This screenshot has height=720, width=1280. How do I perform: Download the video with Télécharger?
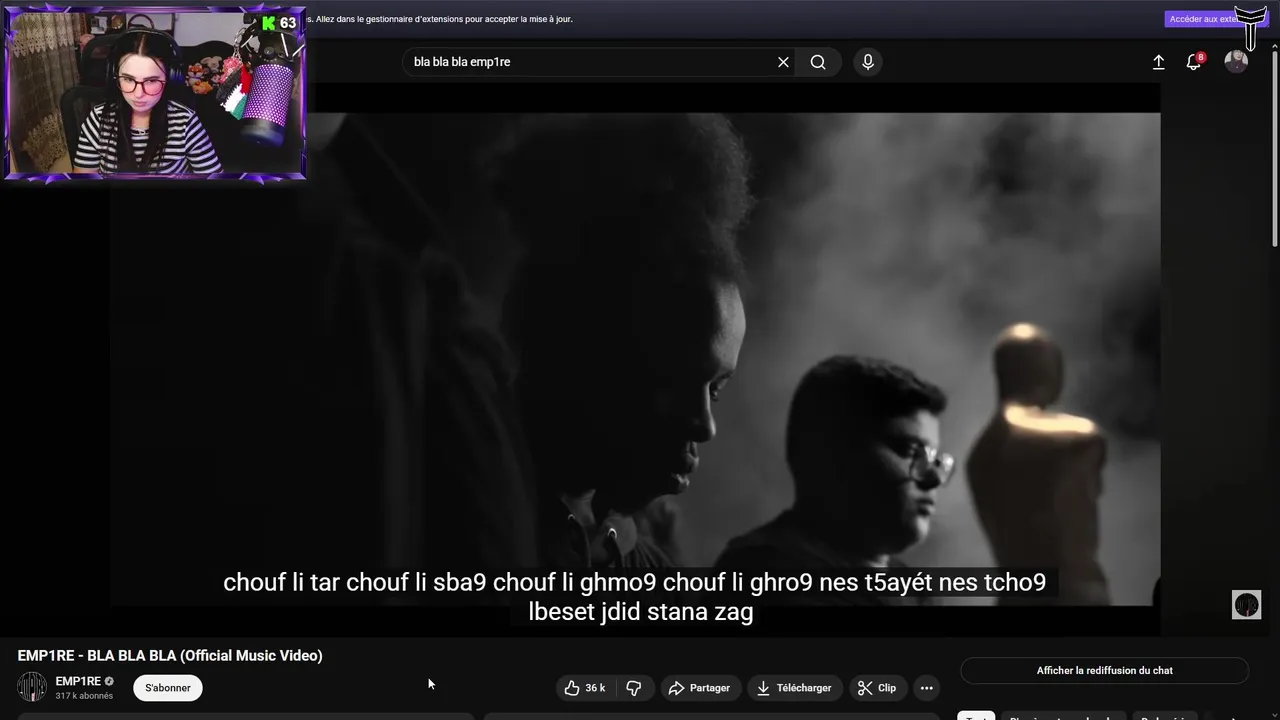click(x=794, y=688)
